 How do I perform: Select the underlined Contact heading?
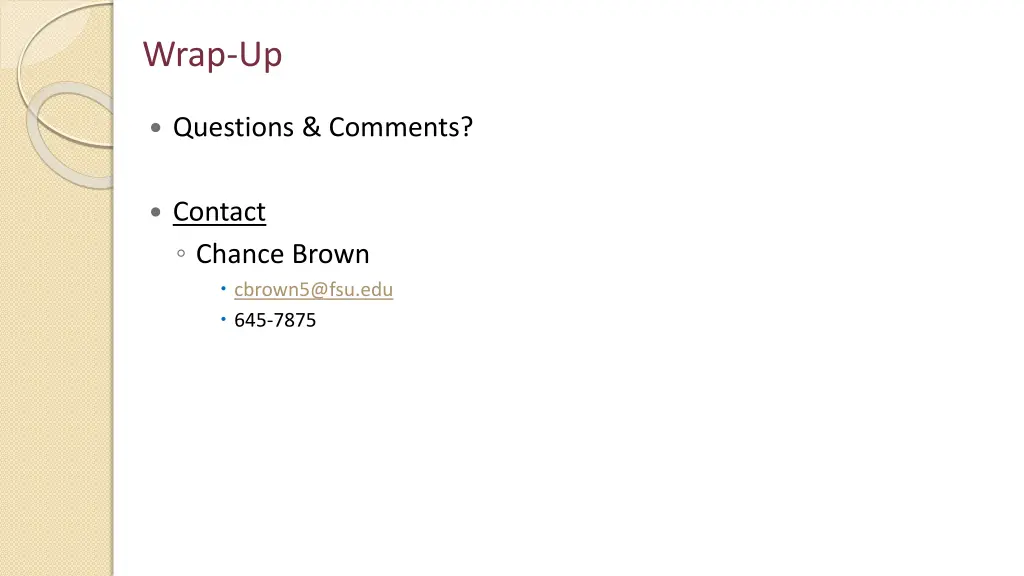[219, 212]
